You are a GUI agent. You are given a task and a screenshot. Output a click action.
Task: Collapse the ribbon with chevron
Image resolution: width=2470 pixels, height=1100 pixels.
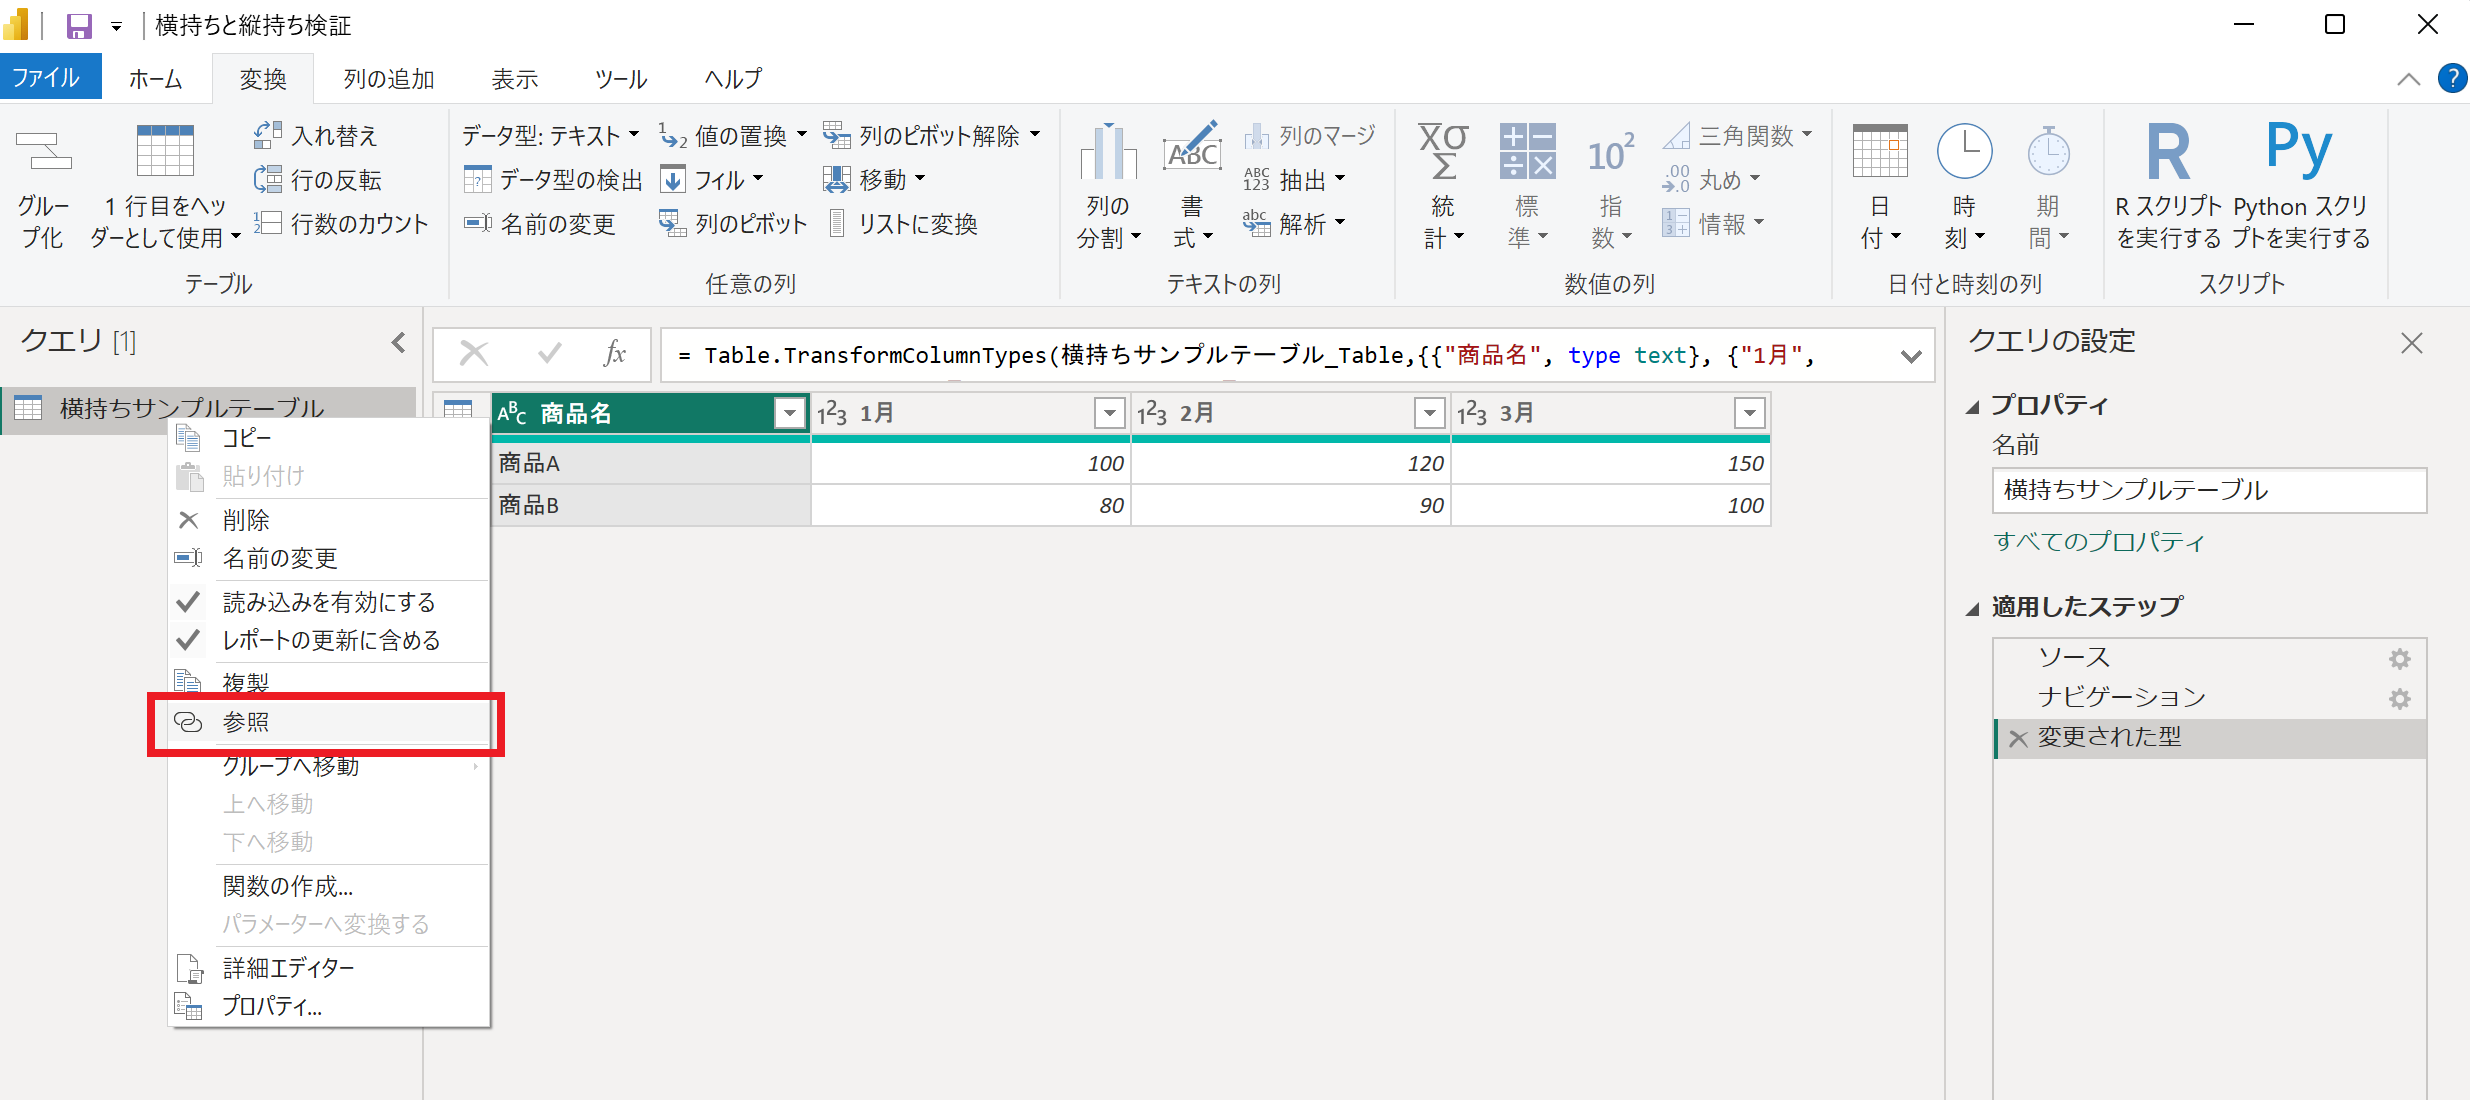(2409, 79)
